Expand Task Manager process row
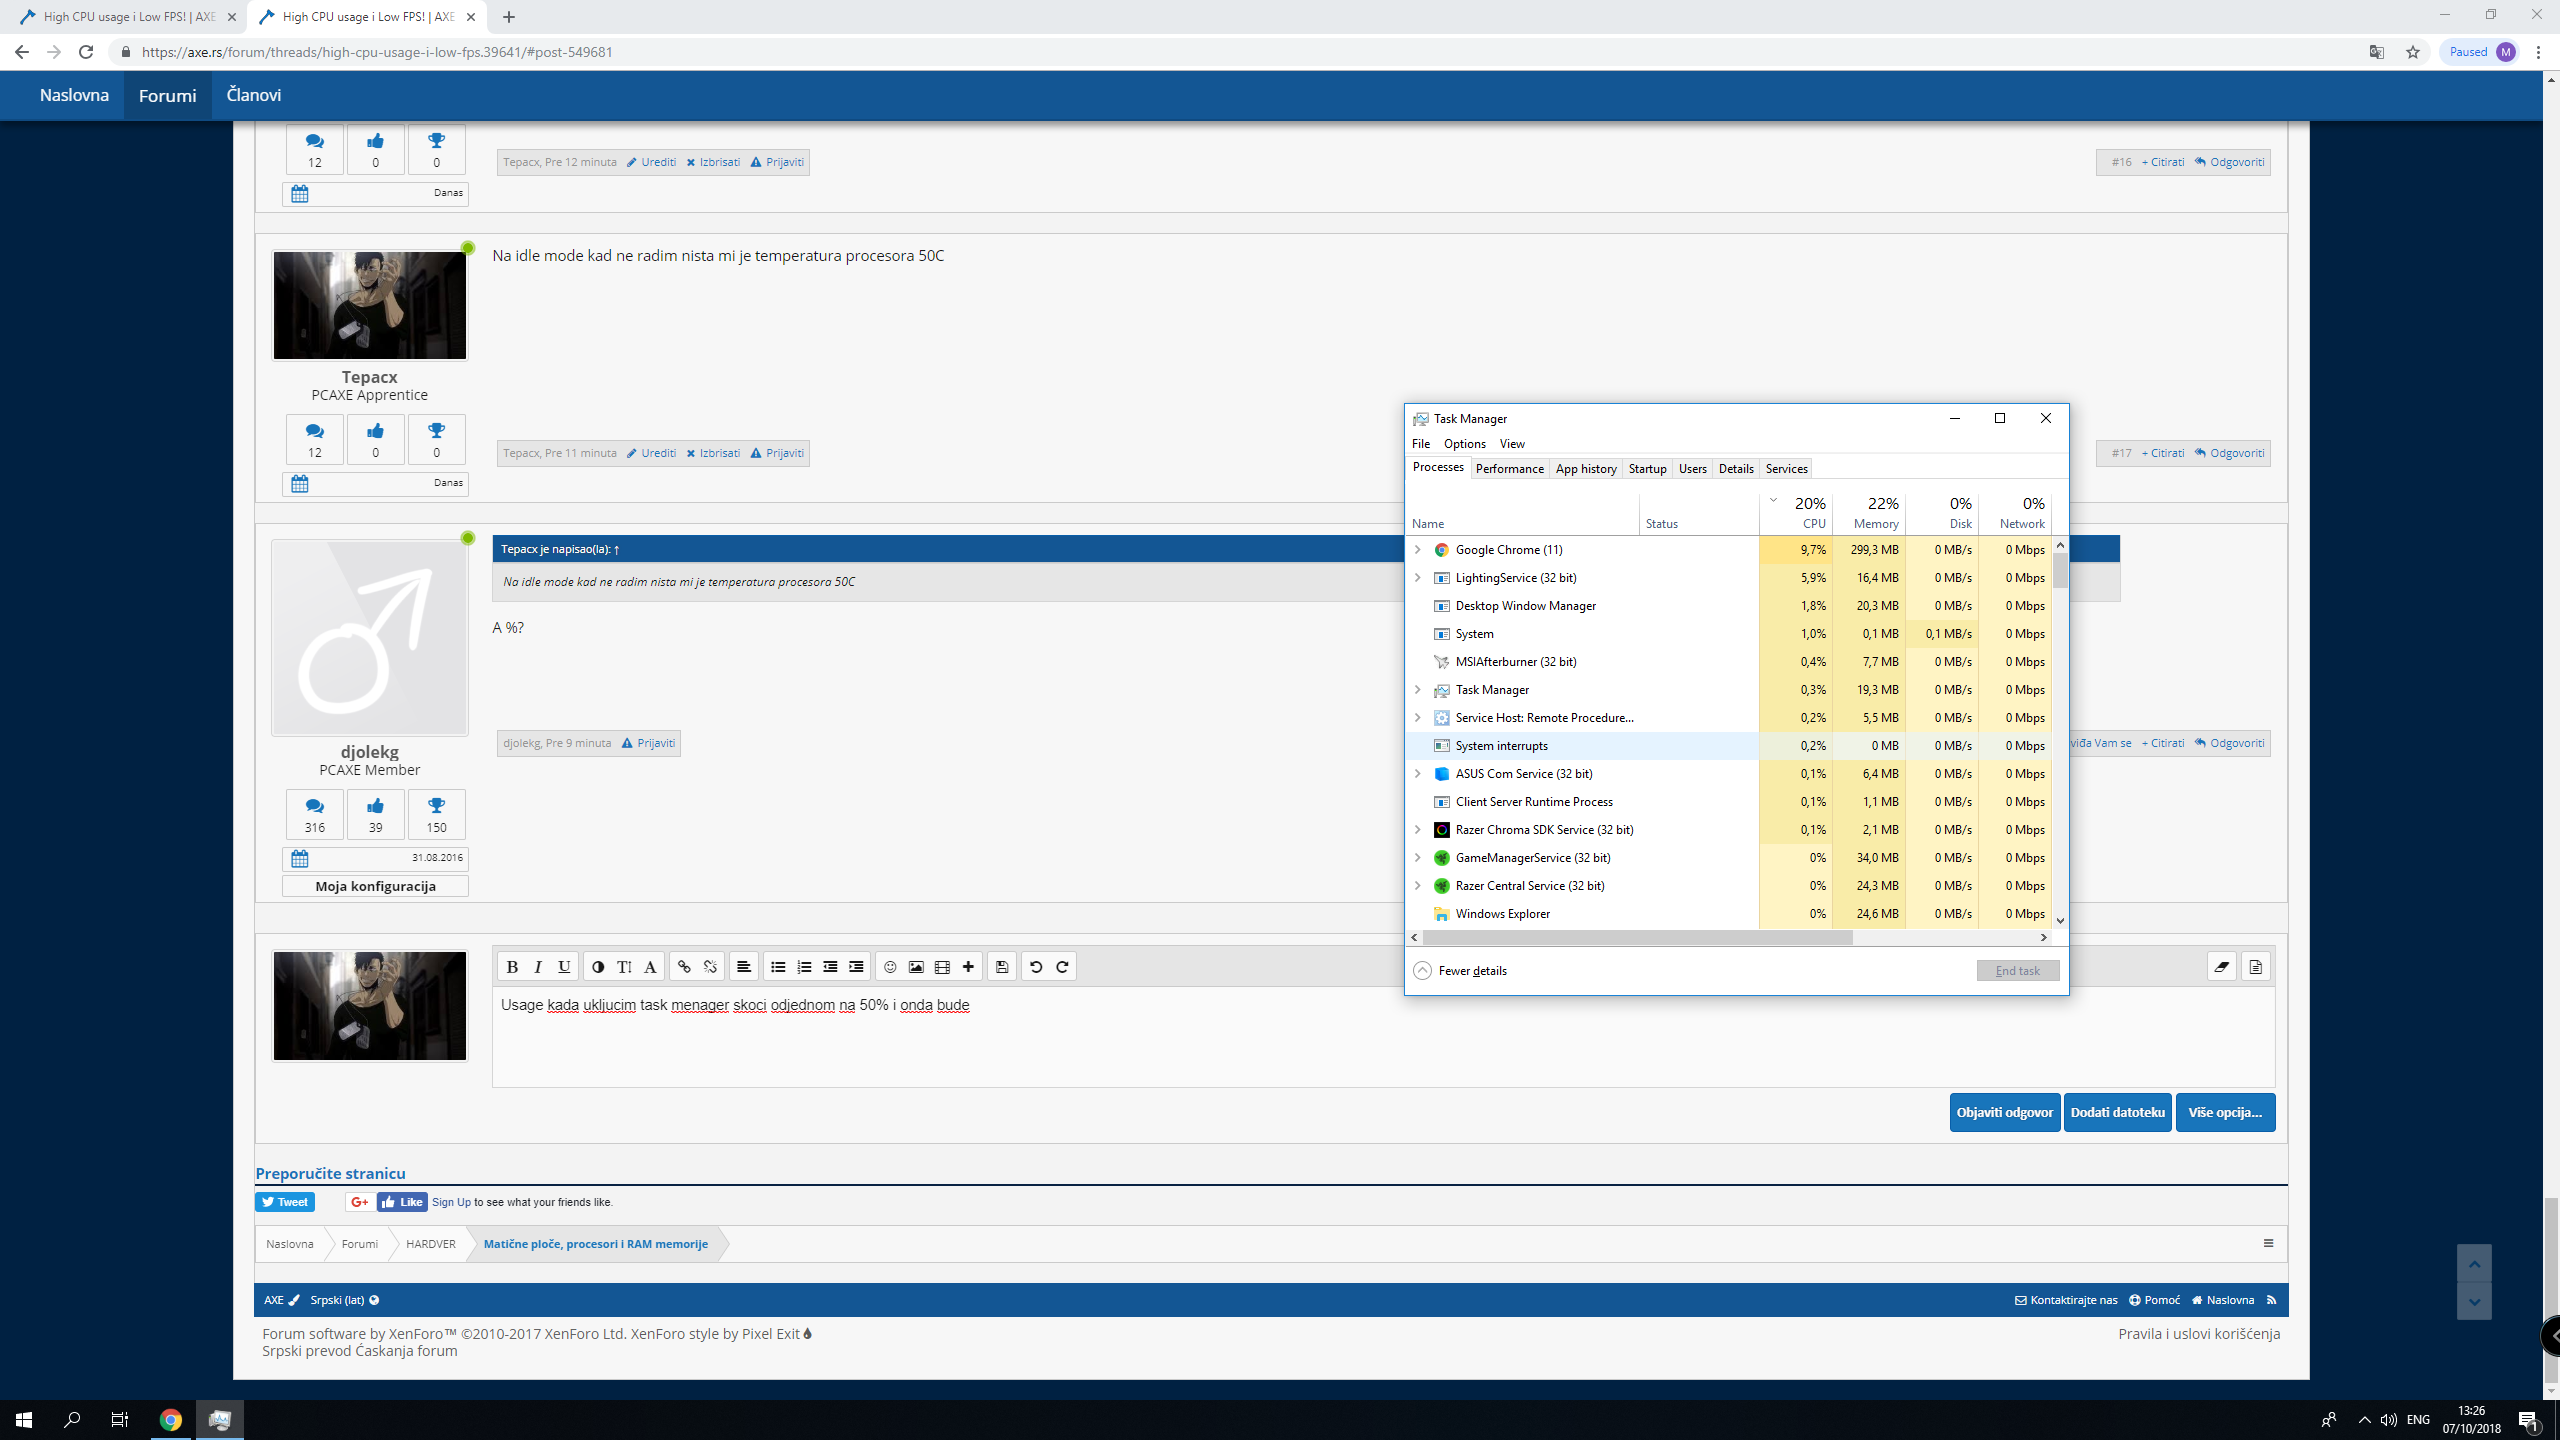2560x1440 pixels. pyautogui.click(x=1417, y=690)
